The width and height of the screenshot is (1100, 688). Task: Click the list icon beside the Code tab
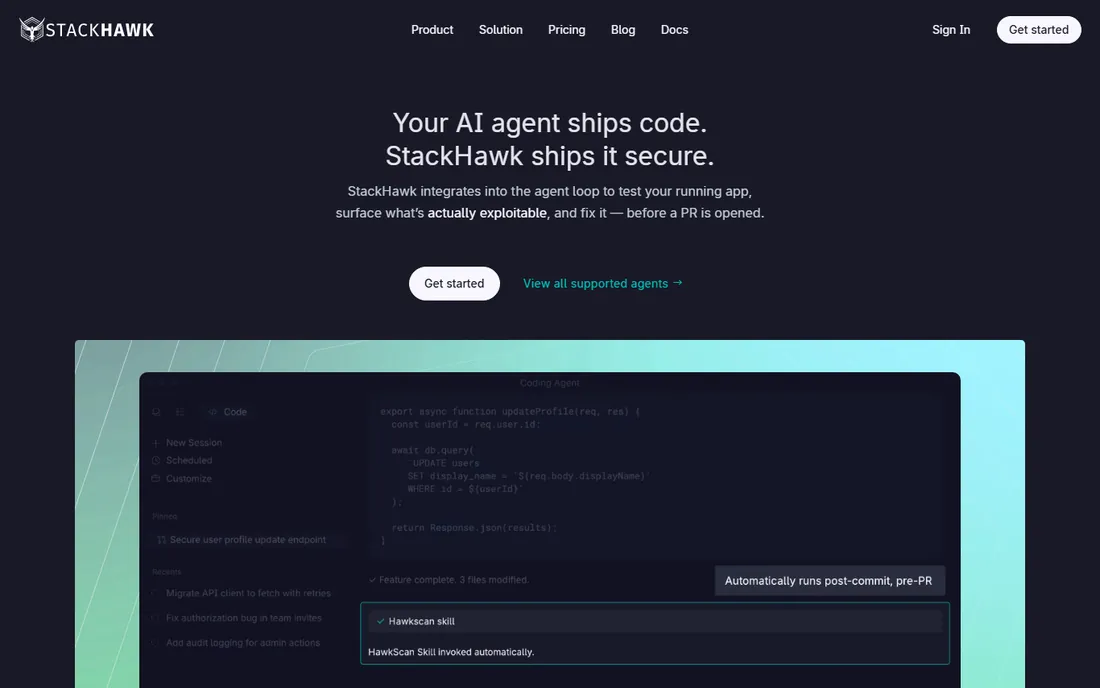[180, 412]
